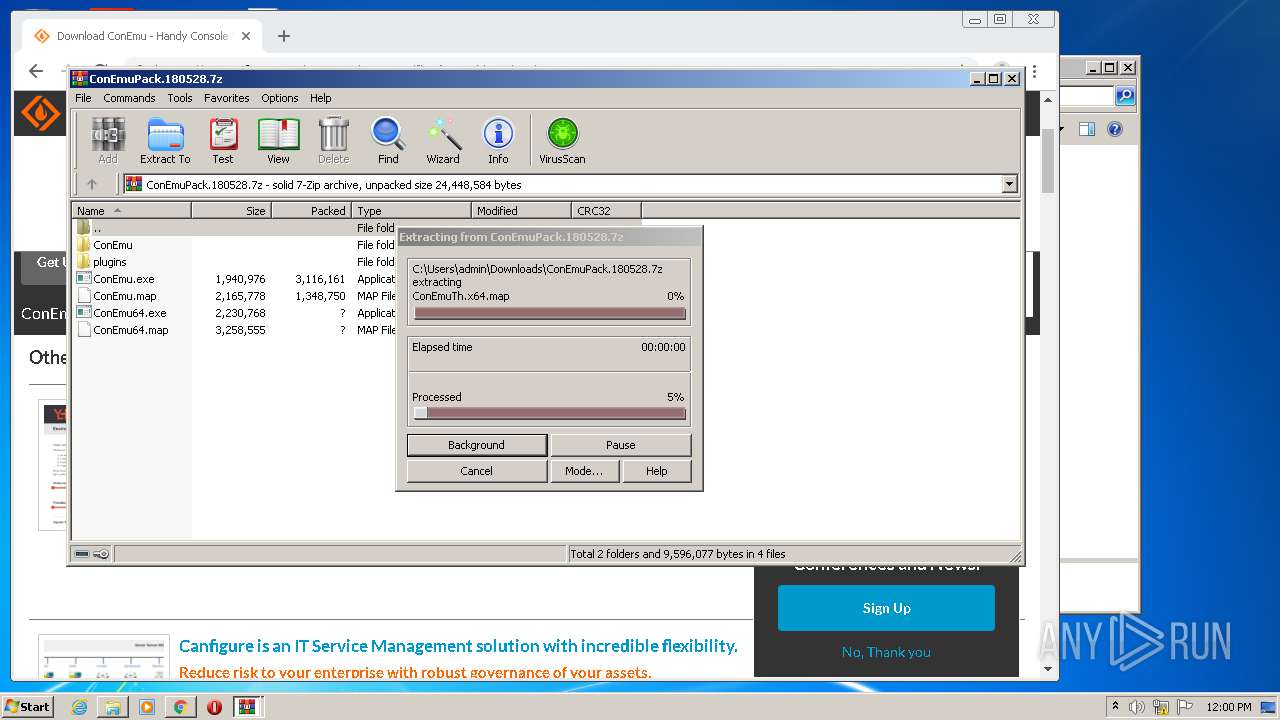Sort by the Name column header
The image size is (1280, 720).
click(x=132, y=210)
